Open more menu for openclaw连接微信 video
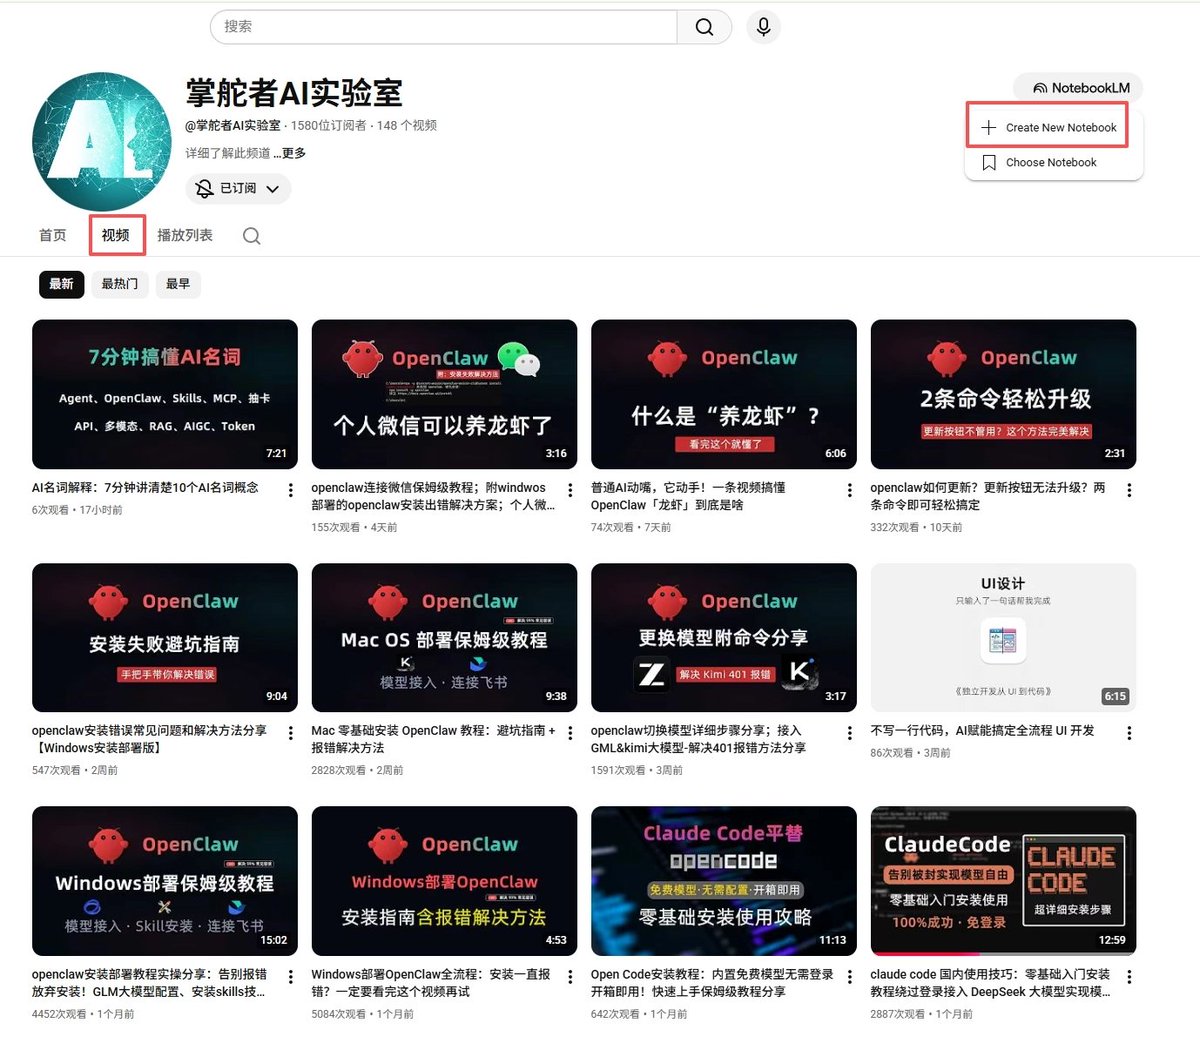 [570, 490]
